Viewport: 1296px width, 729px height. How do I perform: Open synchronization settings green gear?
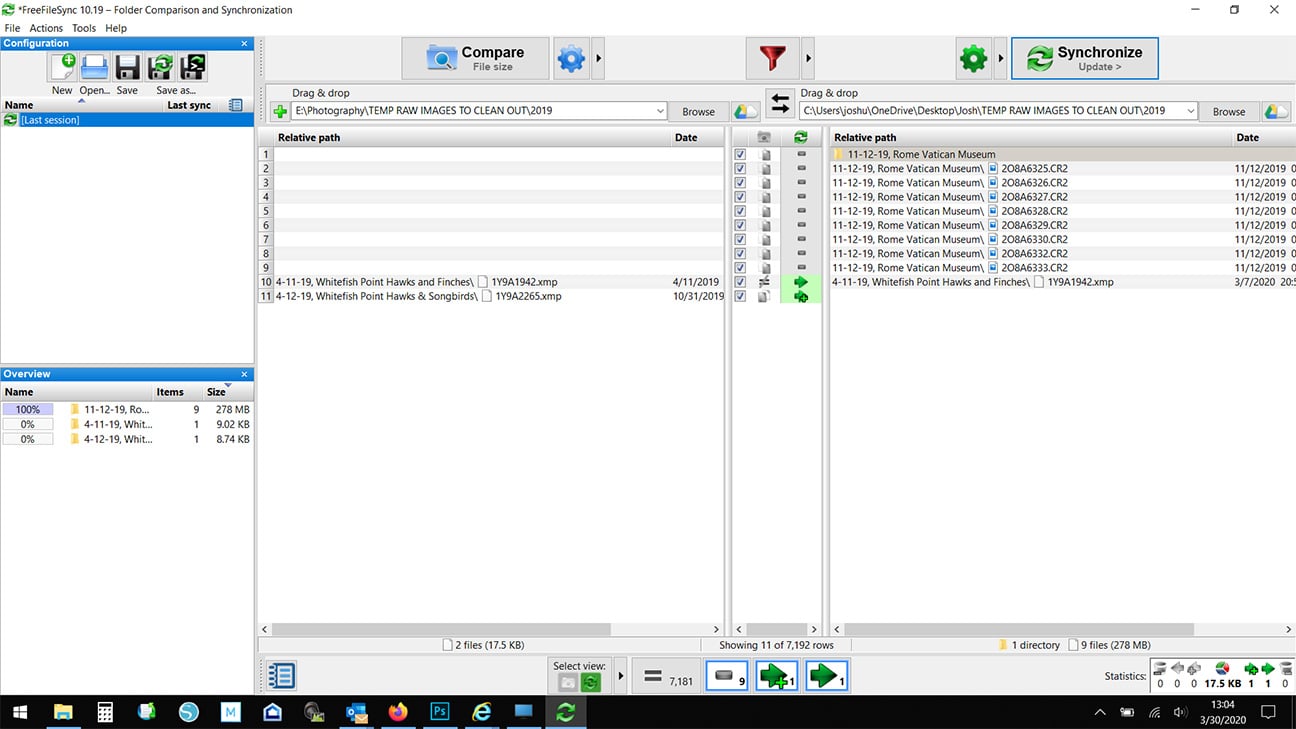tap(973, 59)
